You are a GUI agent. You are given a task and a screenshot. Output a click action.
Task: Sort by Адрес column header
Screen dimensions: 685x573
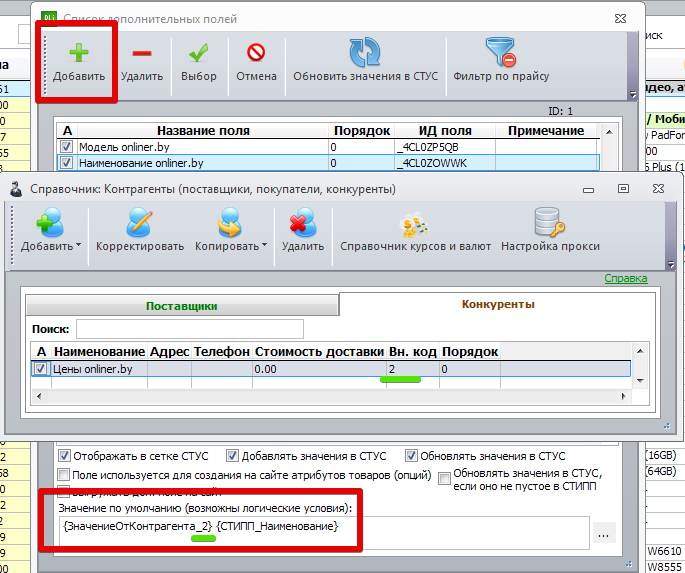[170, 352]
